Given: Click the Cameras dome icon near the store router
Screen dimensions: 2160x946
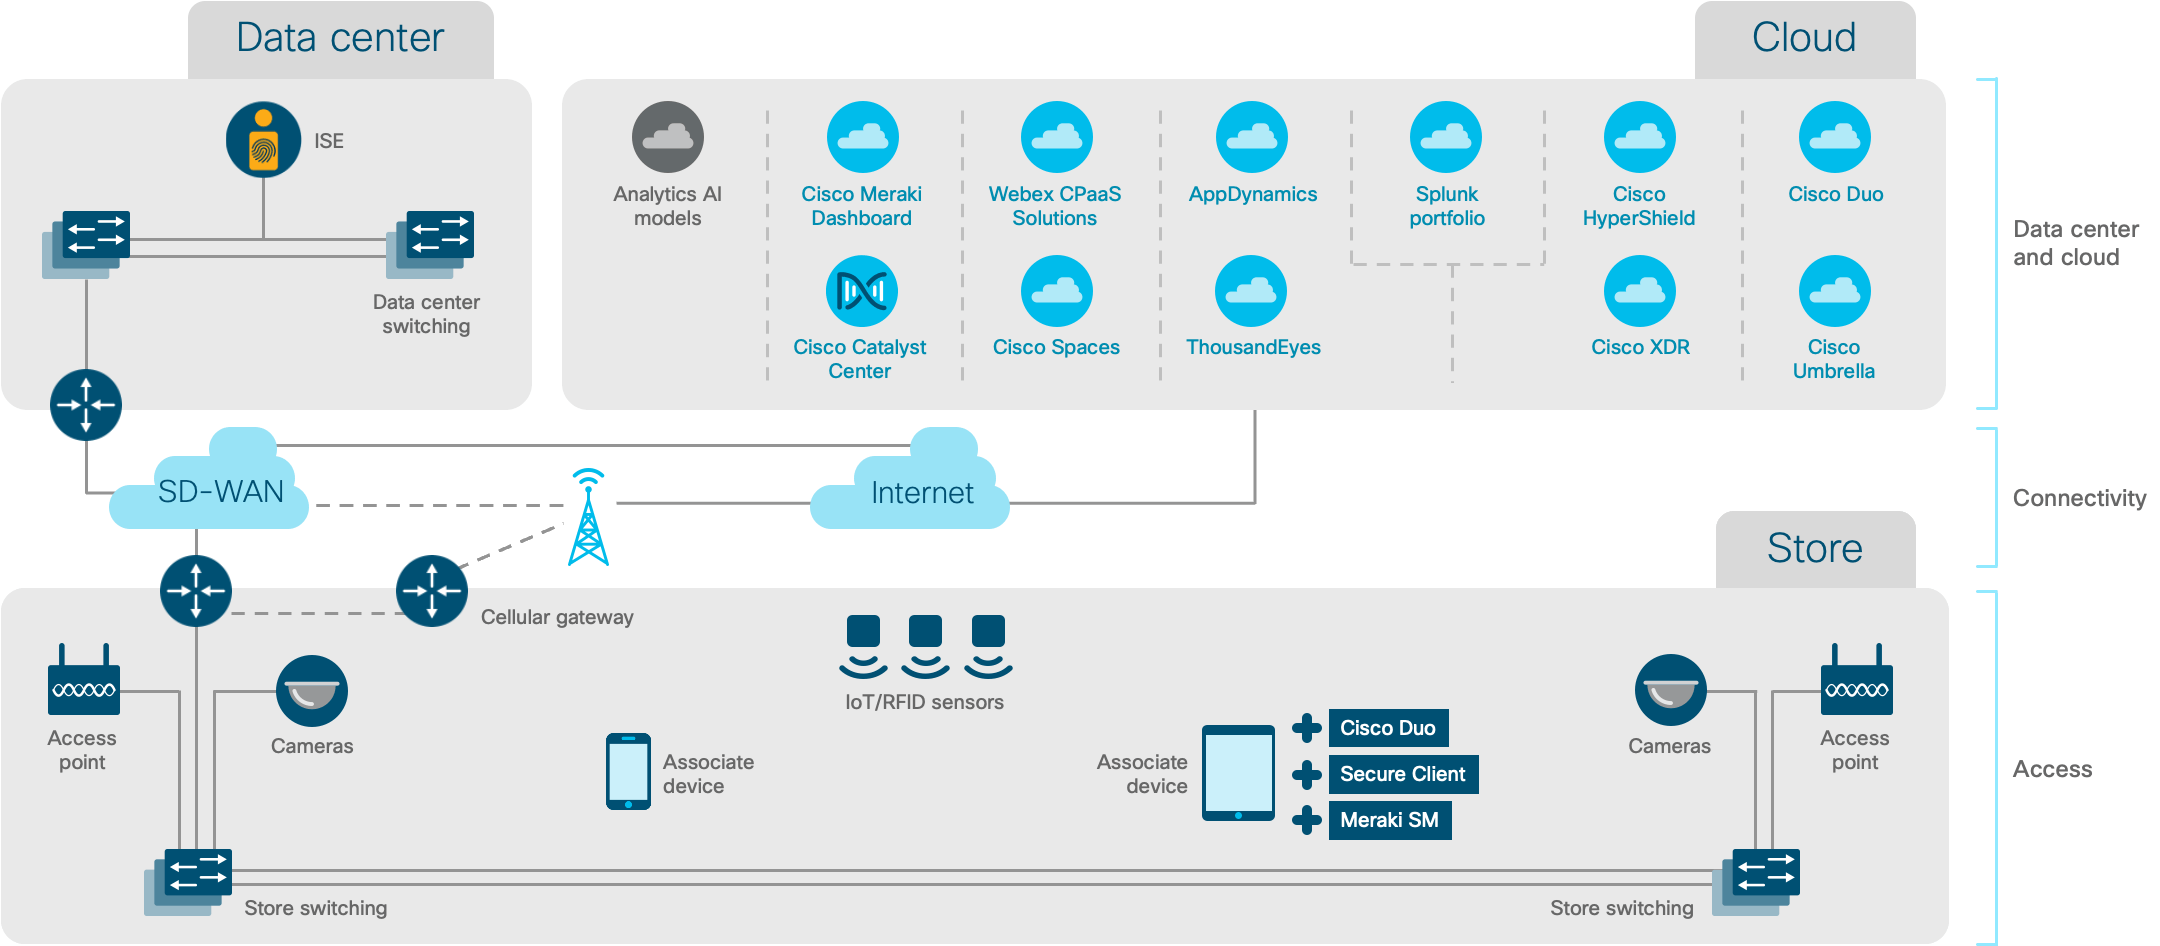Looking at the screenshot, I should (312, 691).
